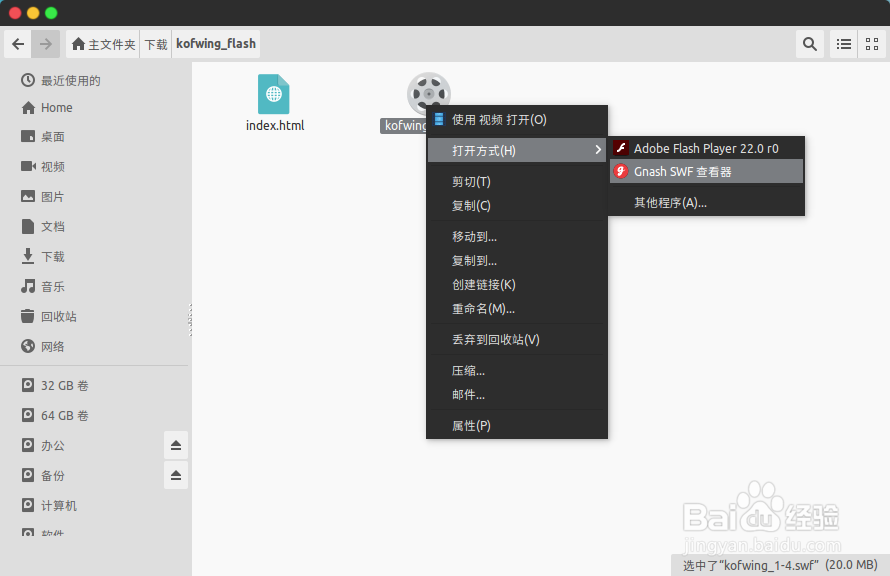Eject the 办公 volume
This screenshot has width=890, height=576.
tap(175, 445)
